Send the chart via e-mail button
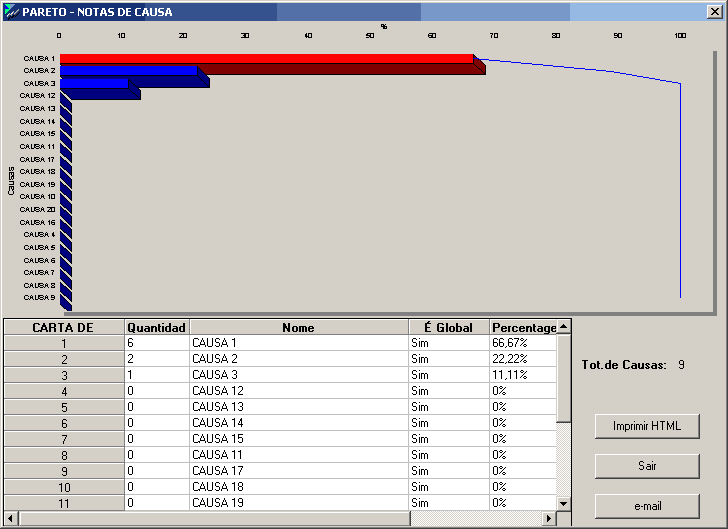 (x=647, y=506)
